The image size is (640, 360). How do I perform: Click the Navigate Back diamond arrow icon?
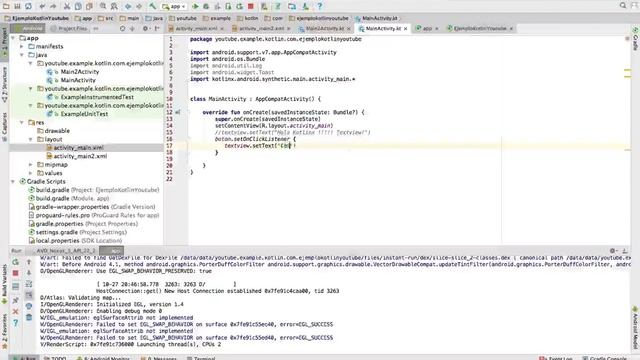click(x=128, y=6)
